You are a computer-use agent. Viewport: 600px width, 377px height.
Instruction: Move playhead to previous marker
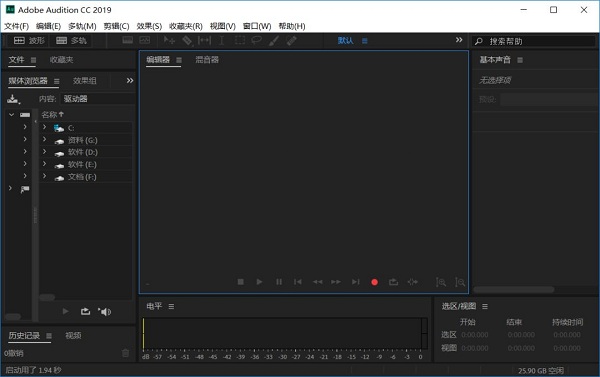(298, 282)
